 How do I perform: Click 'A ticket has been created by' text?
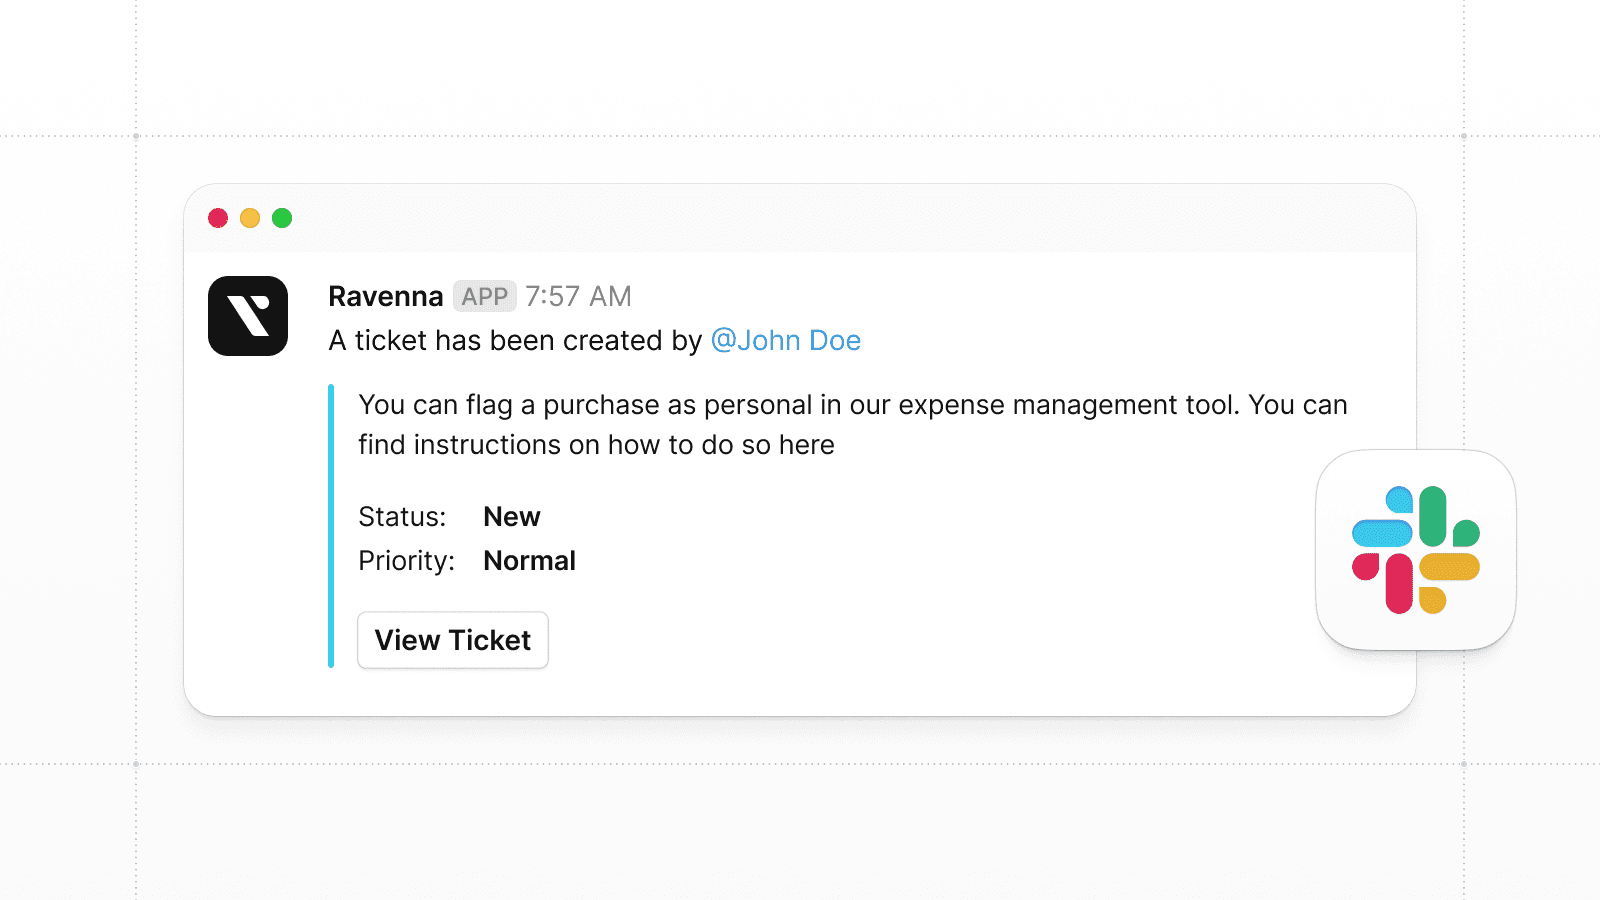click(x=516, y=340)
